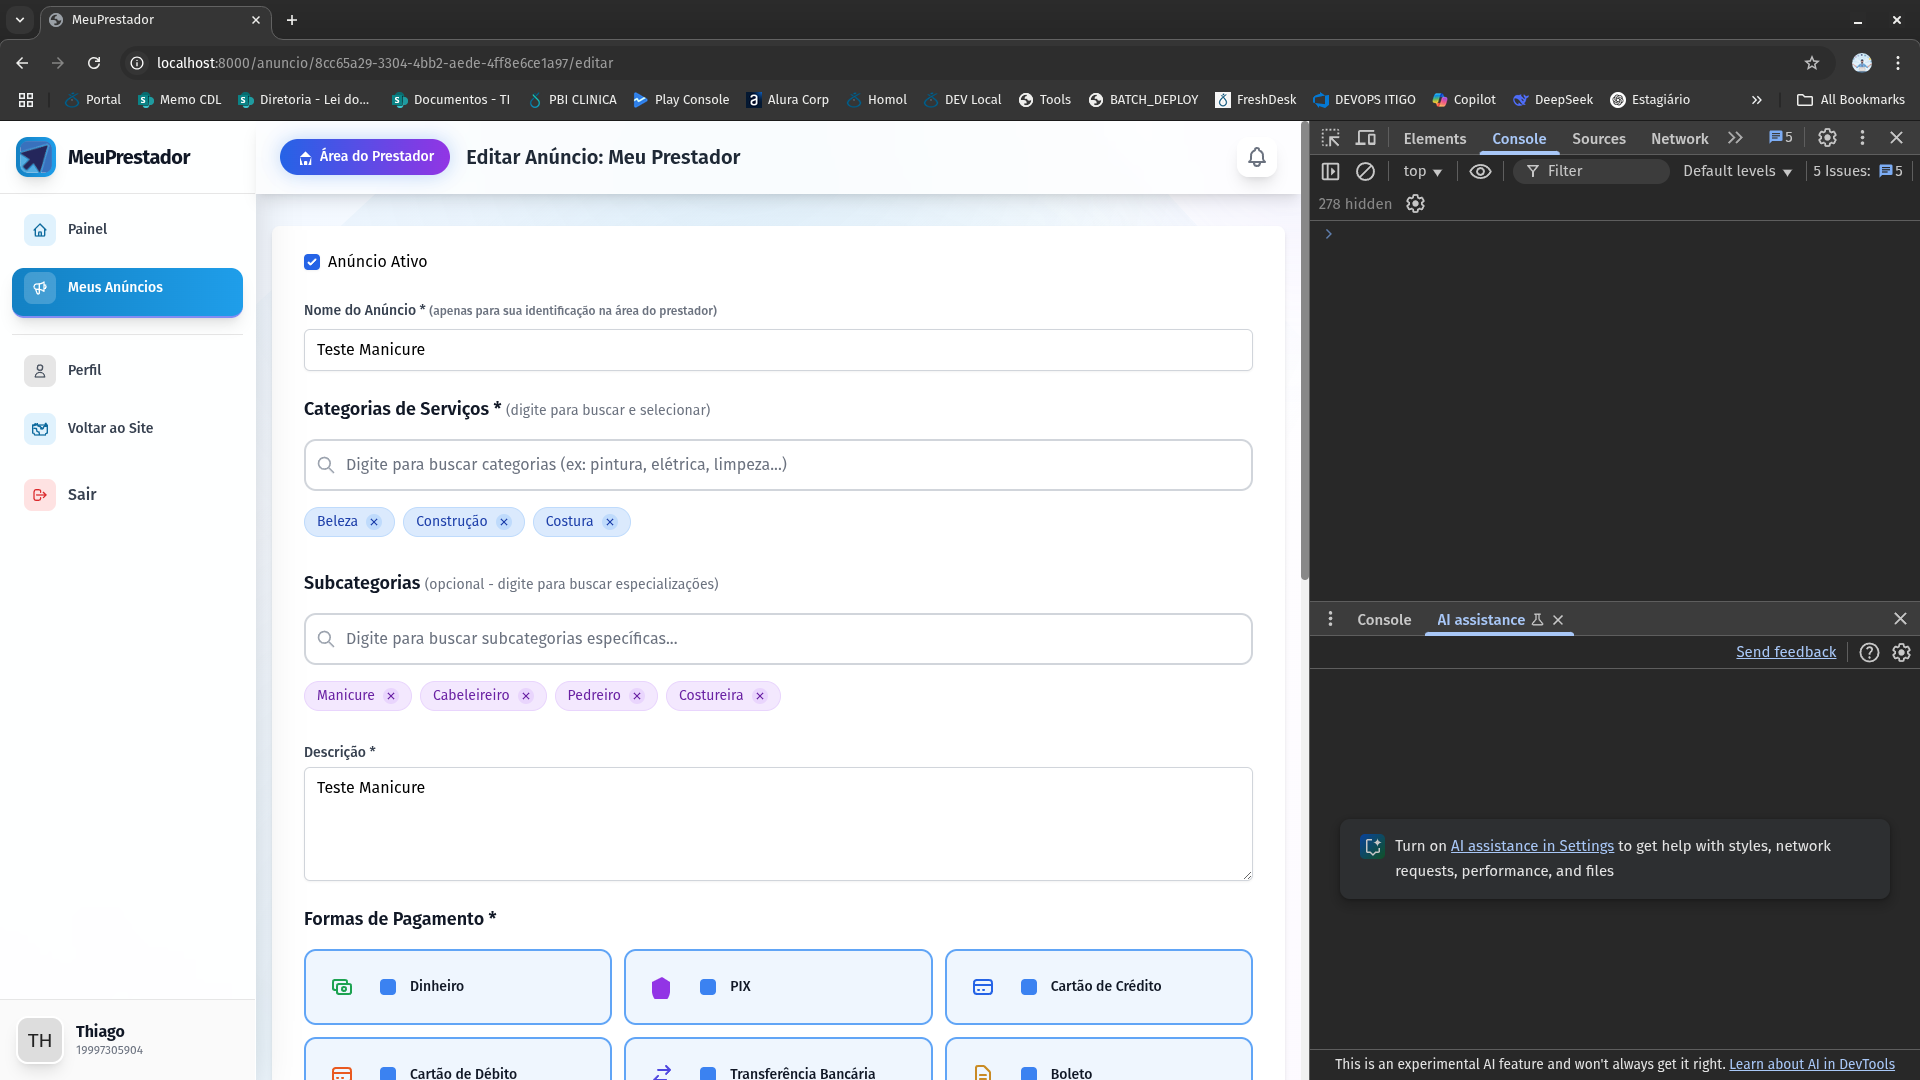Click the Send feedback link
The width and height of the screenshot is (1920, 1080).
coord(1786,652)
